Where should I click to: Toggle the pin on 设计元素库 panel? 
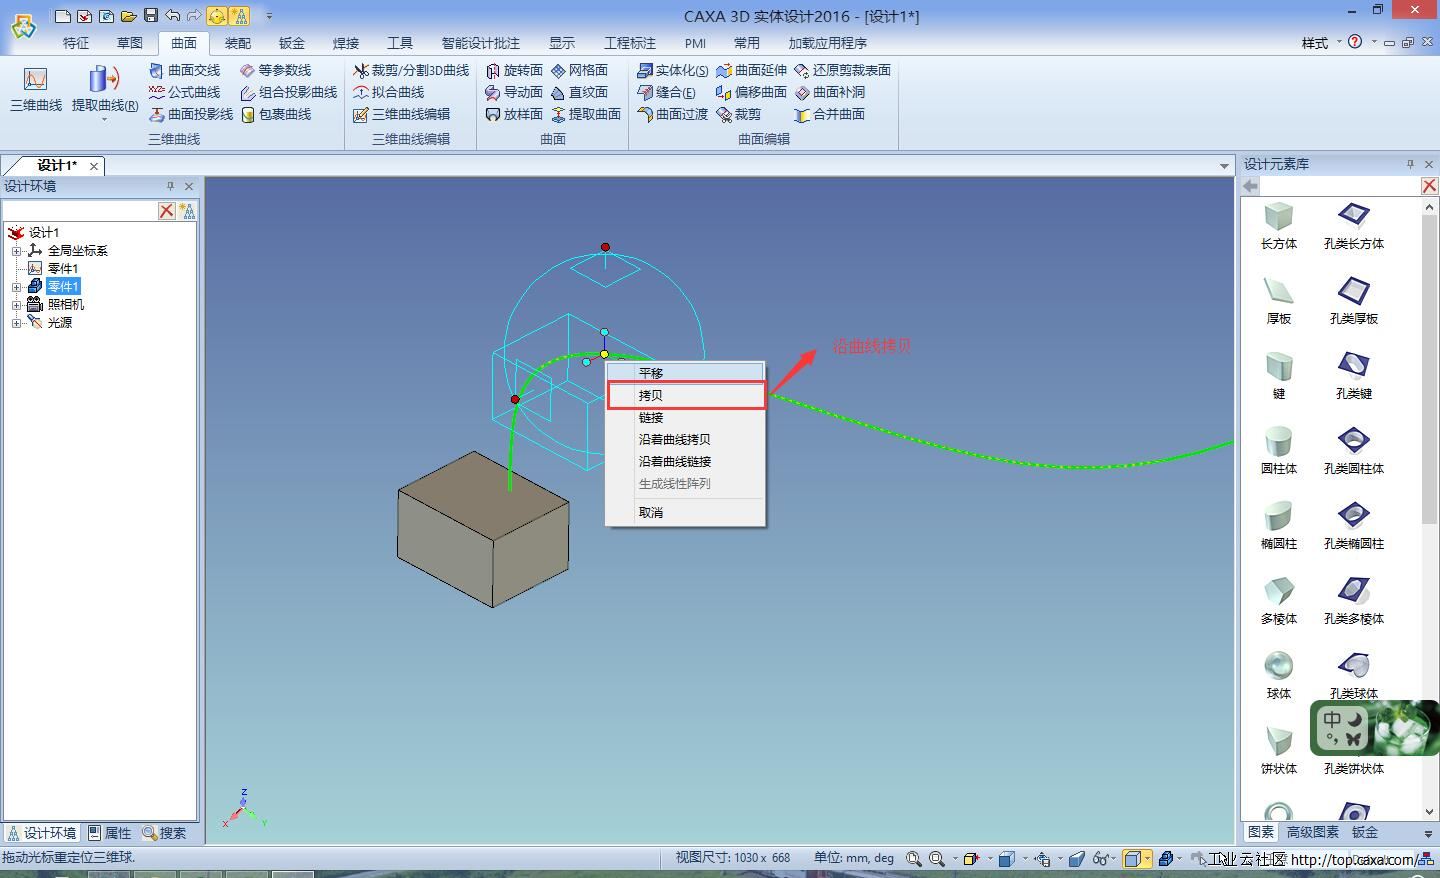[1410, 164]
